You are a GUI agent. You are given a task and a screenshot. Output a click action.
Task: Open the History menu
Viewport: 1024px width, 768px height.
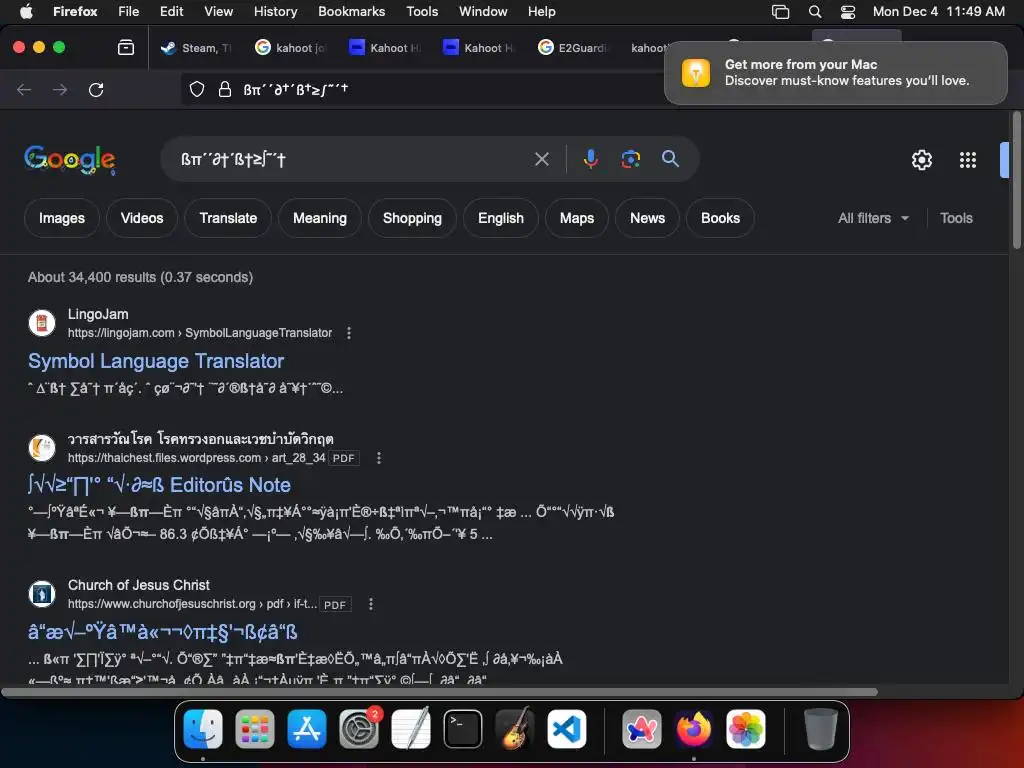point(275,12)
